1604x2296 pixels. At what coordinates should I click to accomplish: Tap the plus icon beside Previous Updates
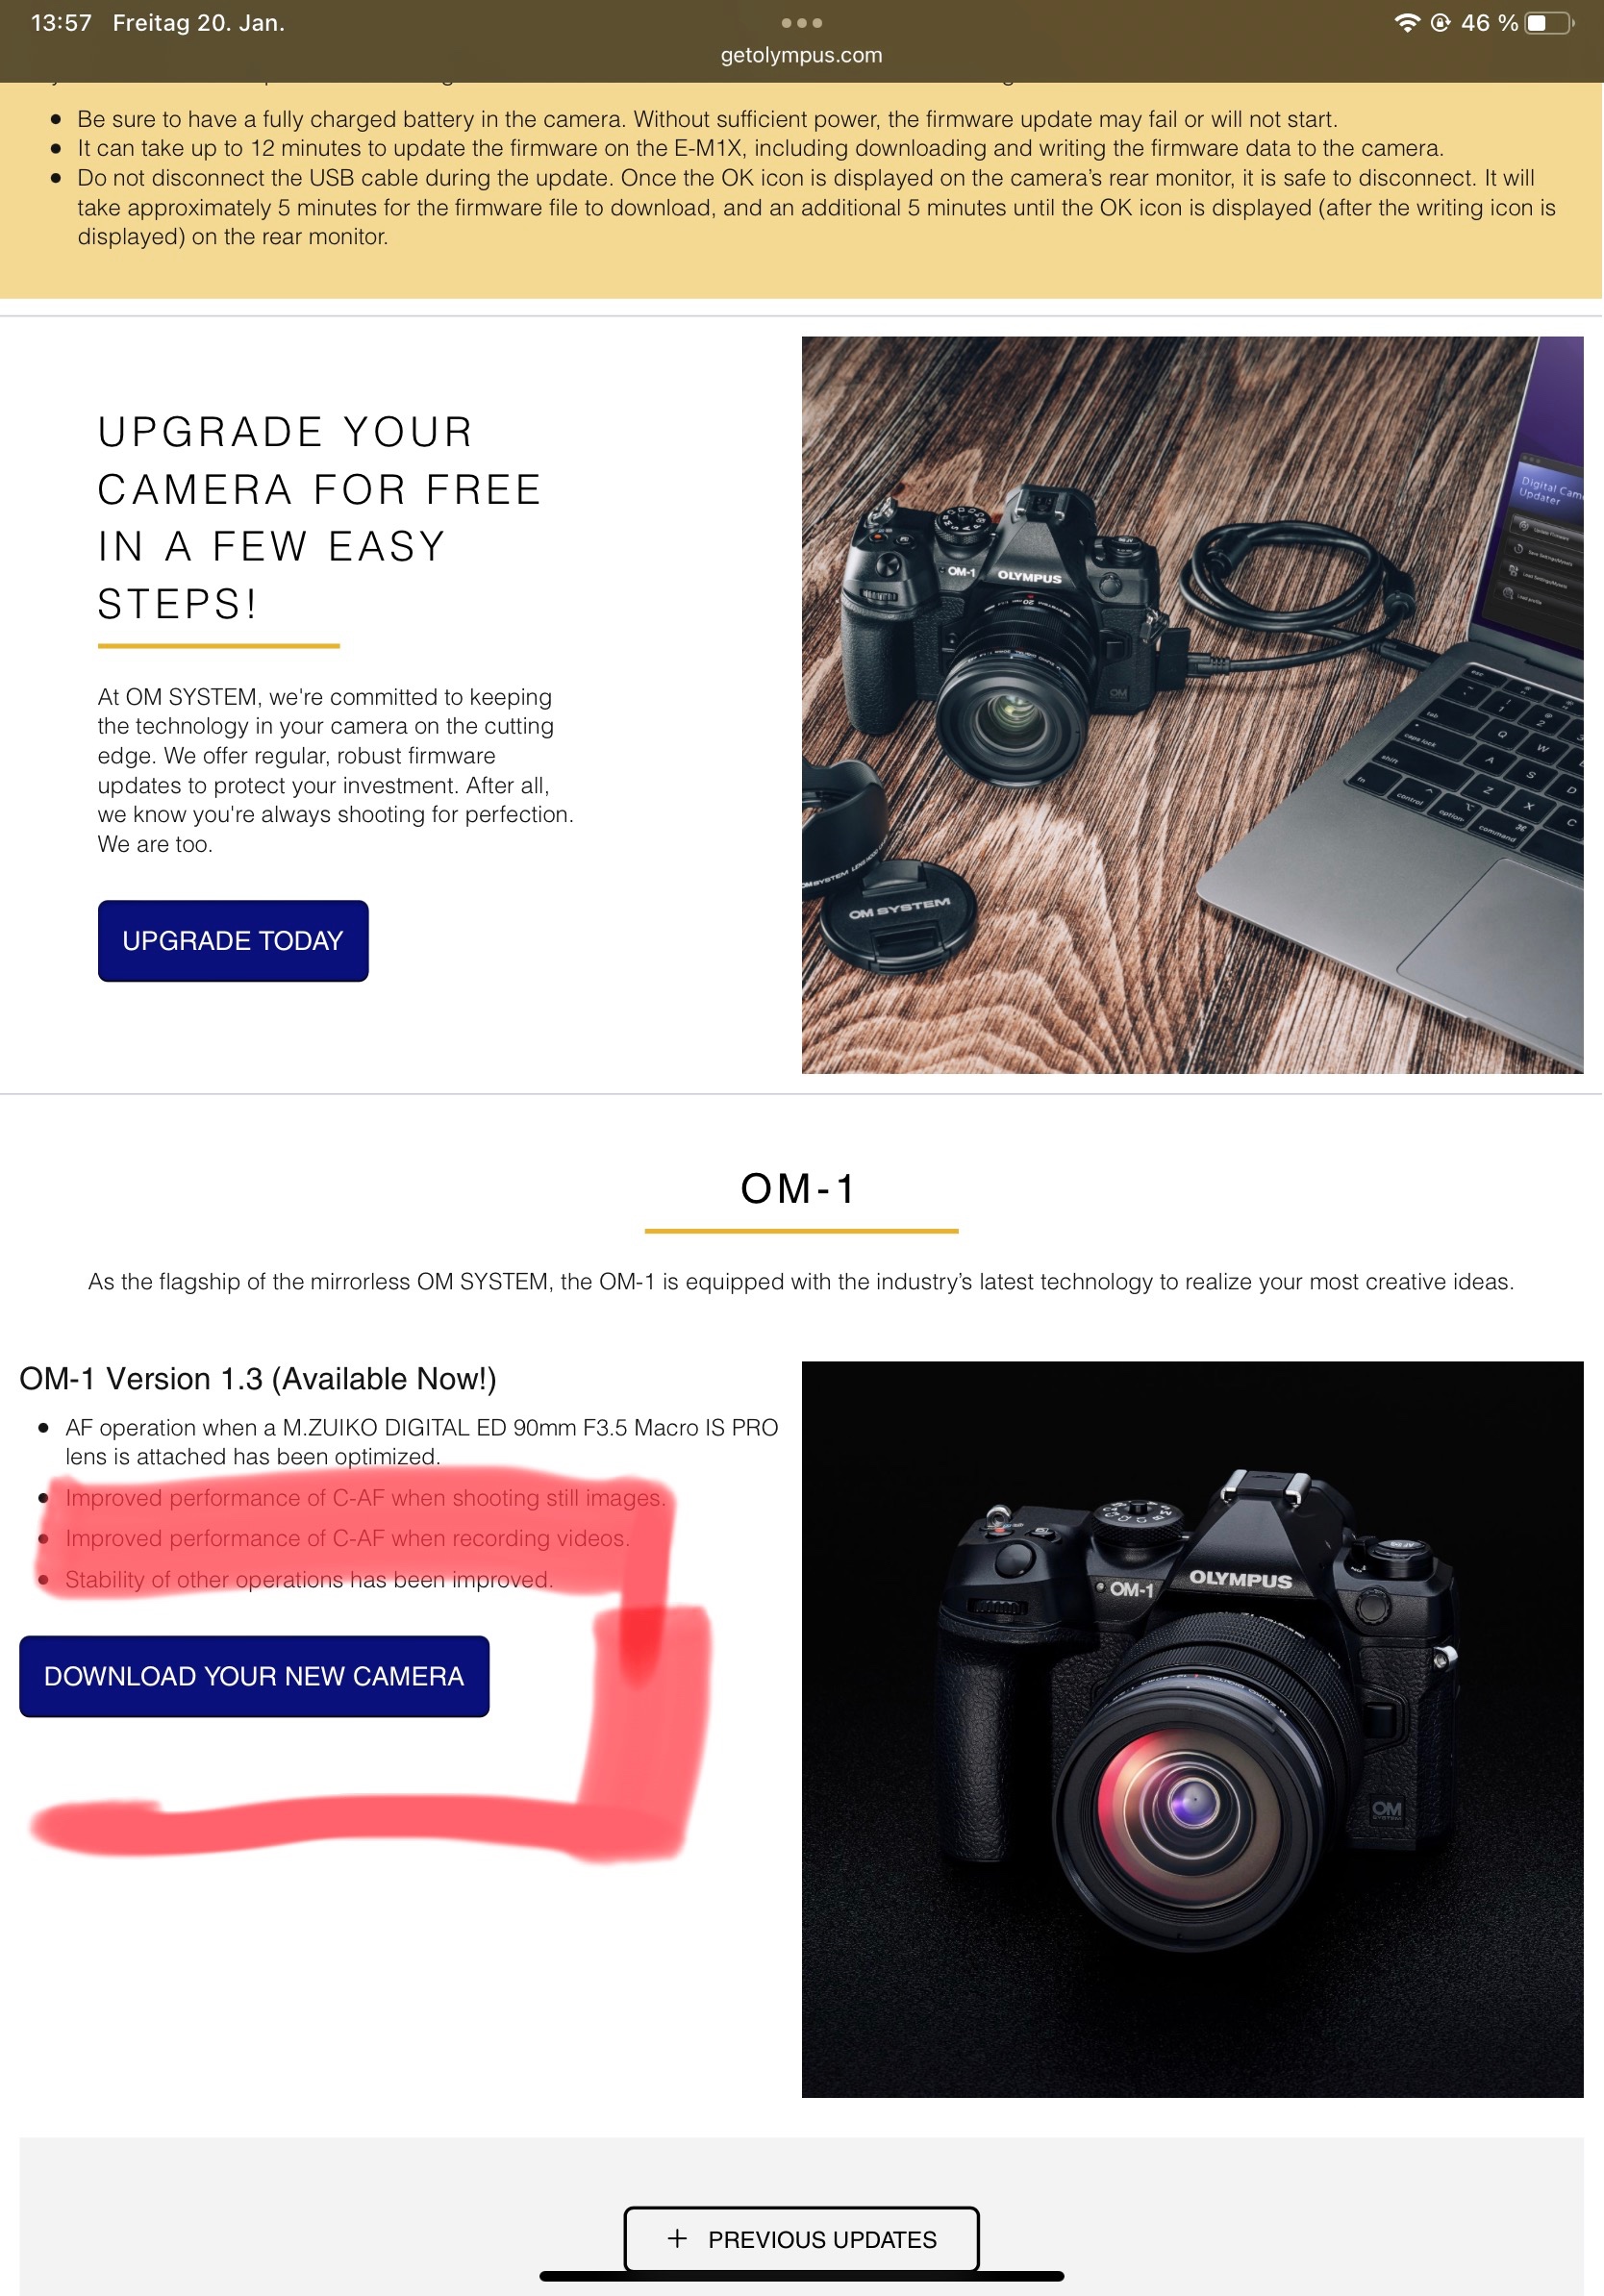click(677, 2238)
